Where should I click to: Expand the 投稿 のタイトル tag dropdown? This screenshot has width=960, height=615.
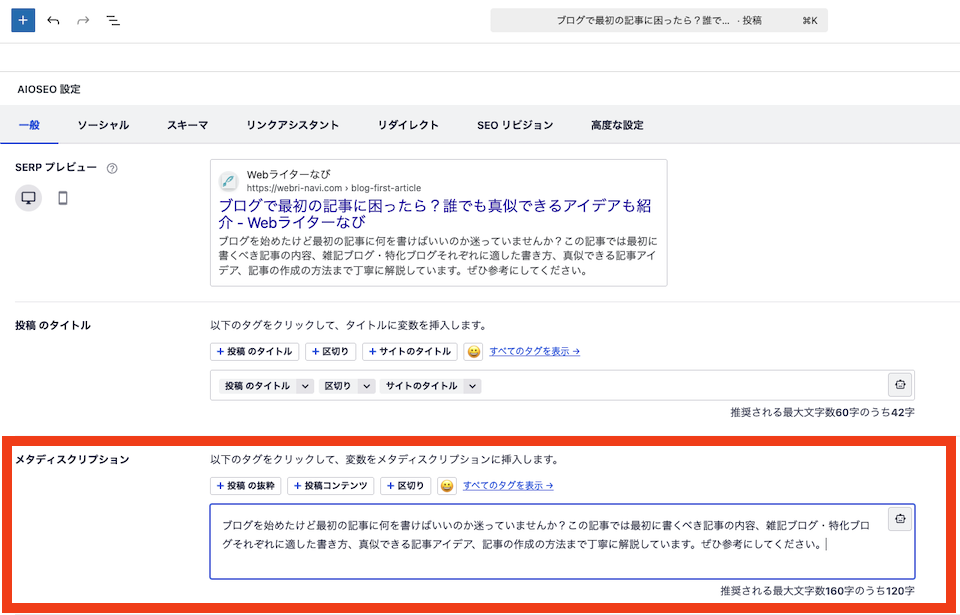[x=305, y=386]
